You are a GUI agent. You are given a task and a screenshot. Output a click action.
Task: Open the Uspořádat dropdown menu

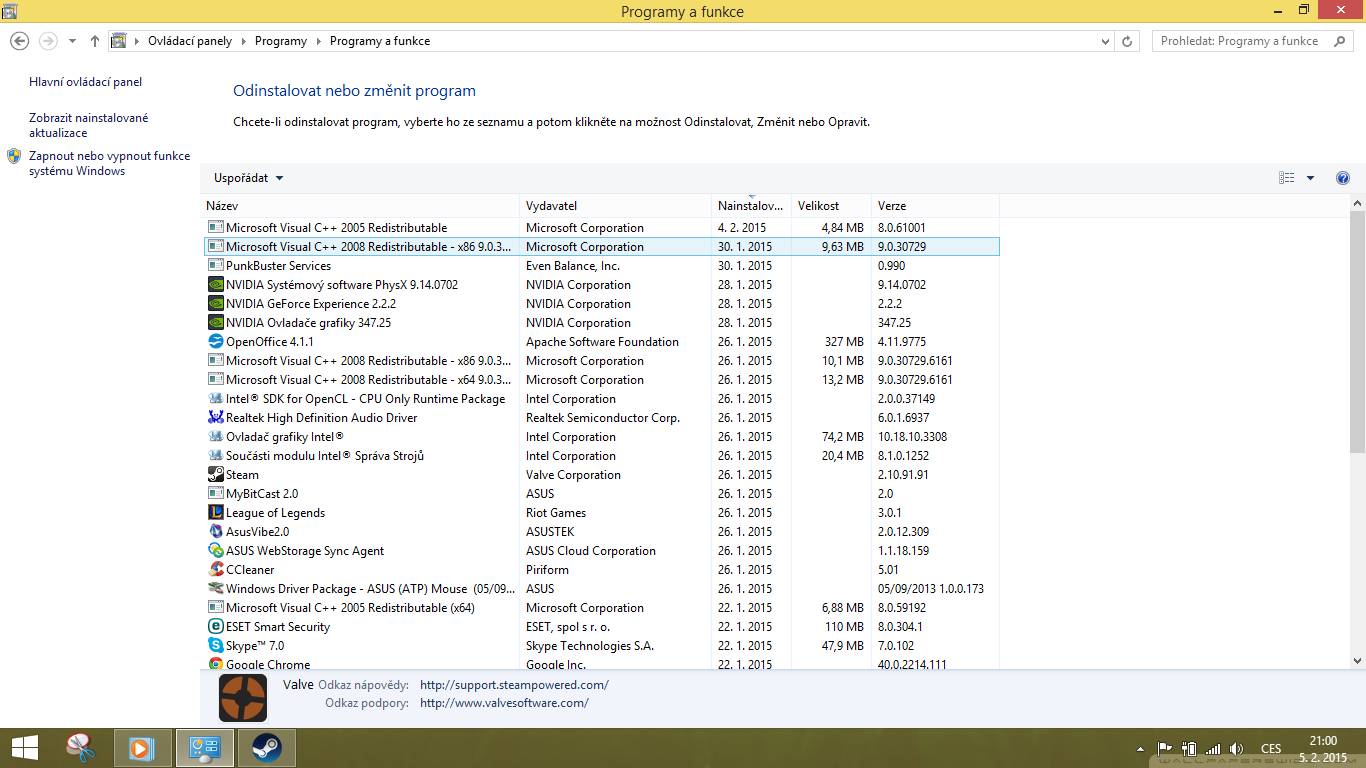pos(249,178)
